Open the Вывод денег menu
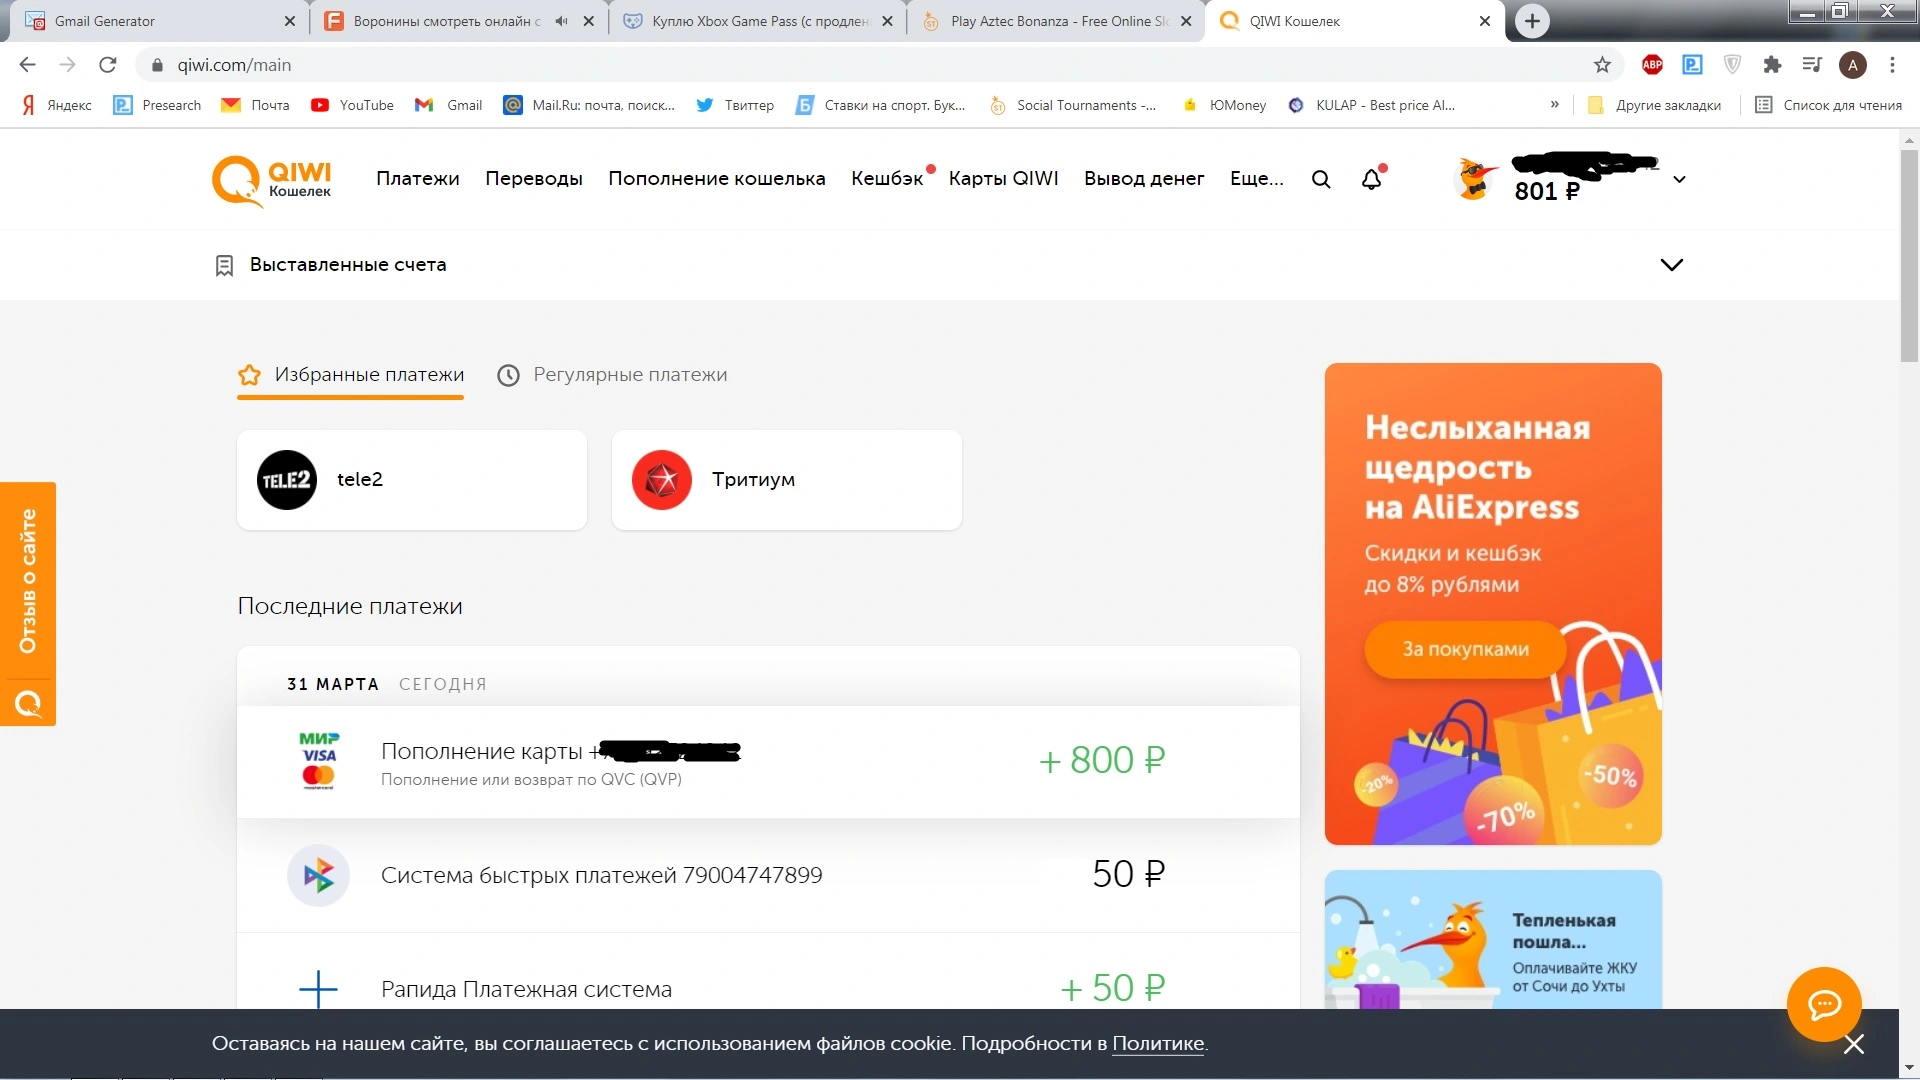This screenshot has height=1080, width=1920. coord(1144,179)
